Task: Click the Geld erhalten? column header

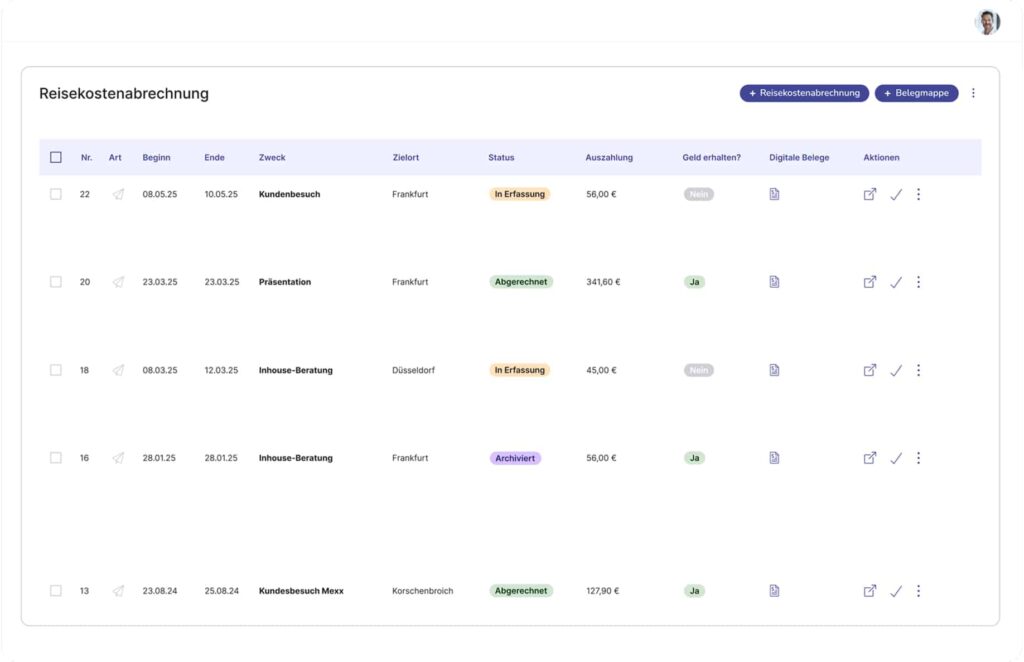Action: click(x=711, y=157)
